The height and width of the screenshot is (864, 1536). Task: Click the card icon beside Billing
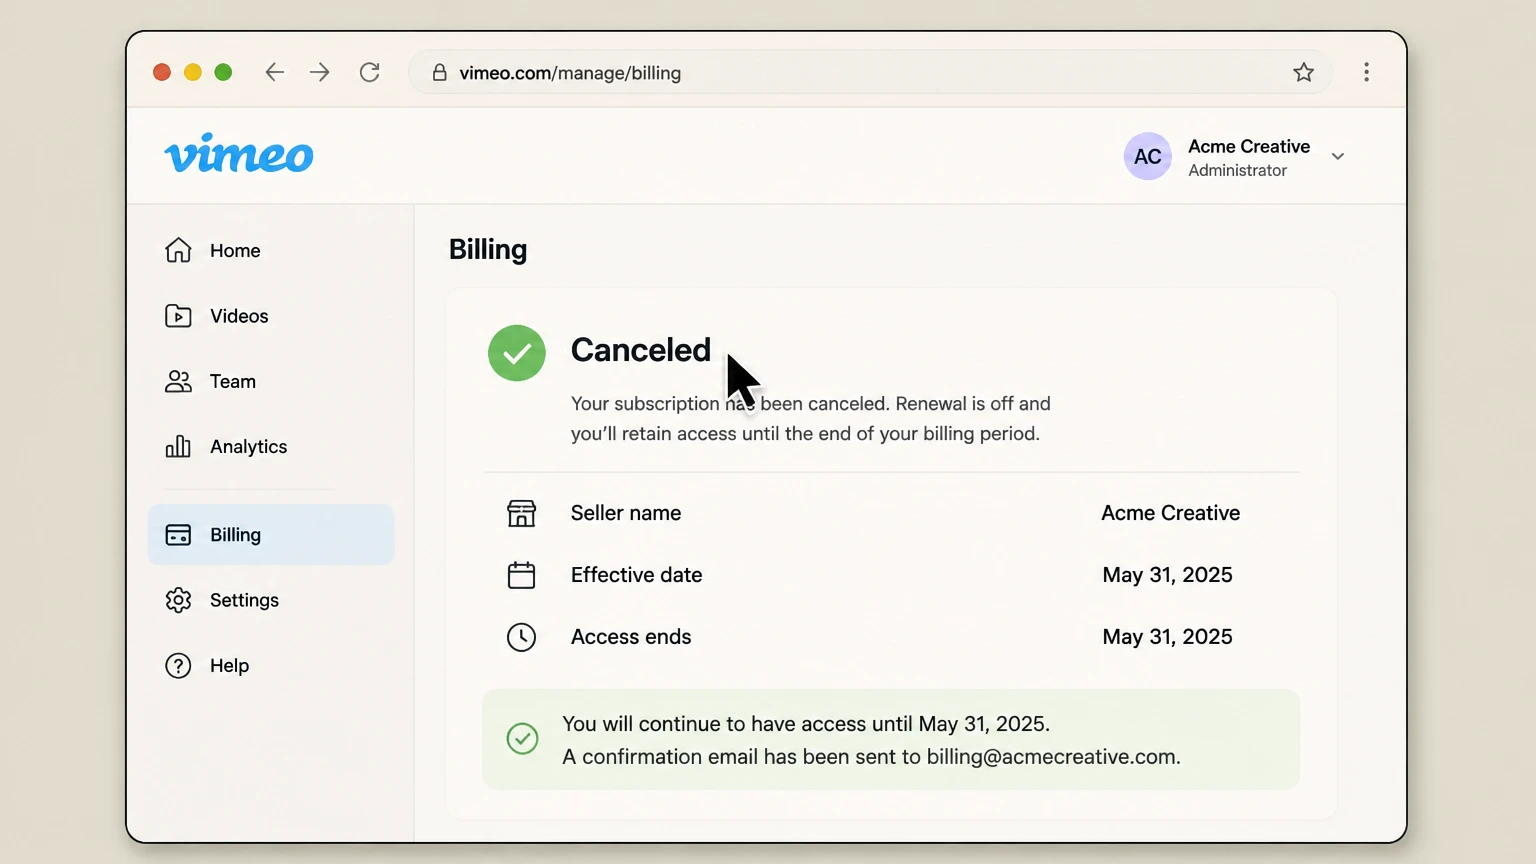pos(178,535)
